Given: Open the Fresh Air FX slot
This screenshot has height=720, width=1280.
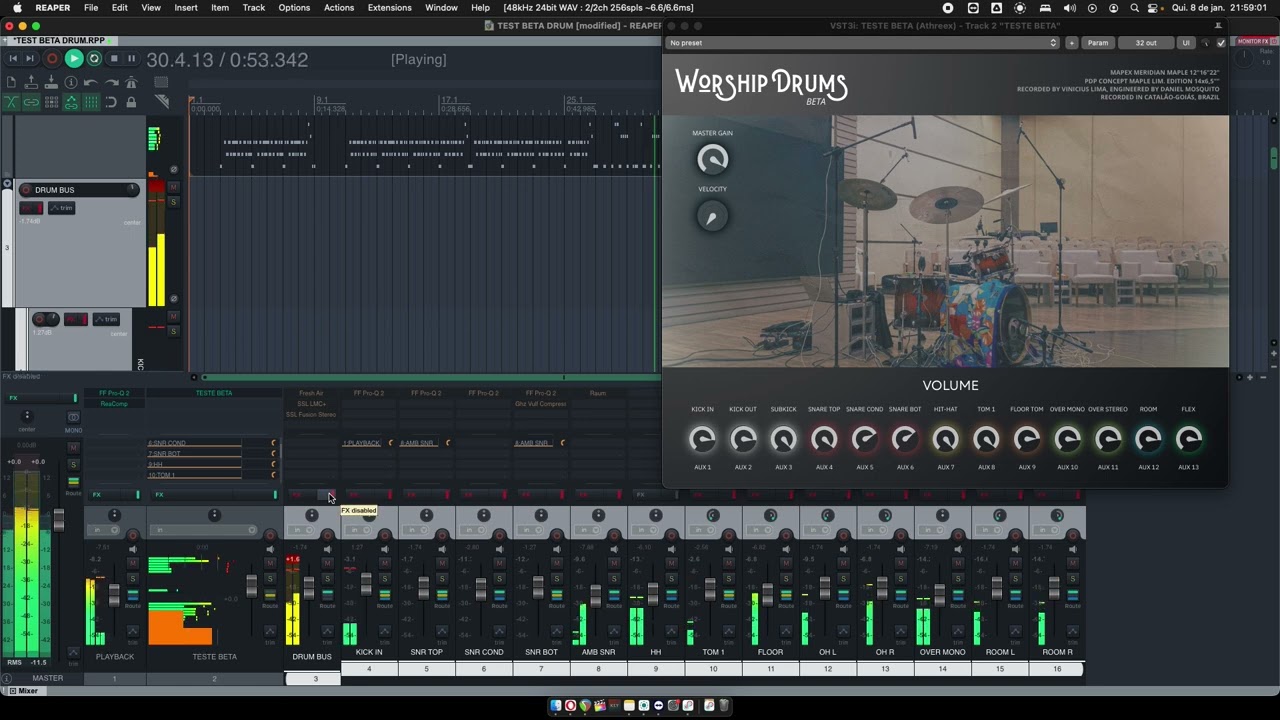Looking at the screenshot, I should click(312, 393).
